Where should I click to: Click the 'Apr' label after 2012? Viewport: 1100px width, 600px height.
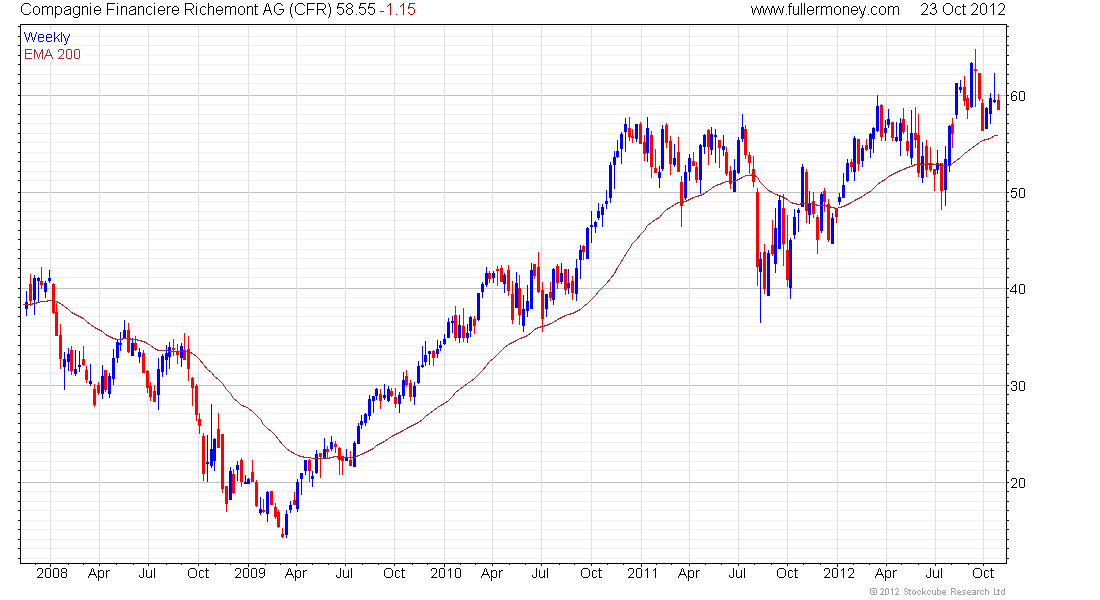[x=886, y=574]
